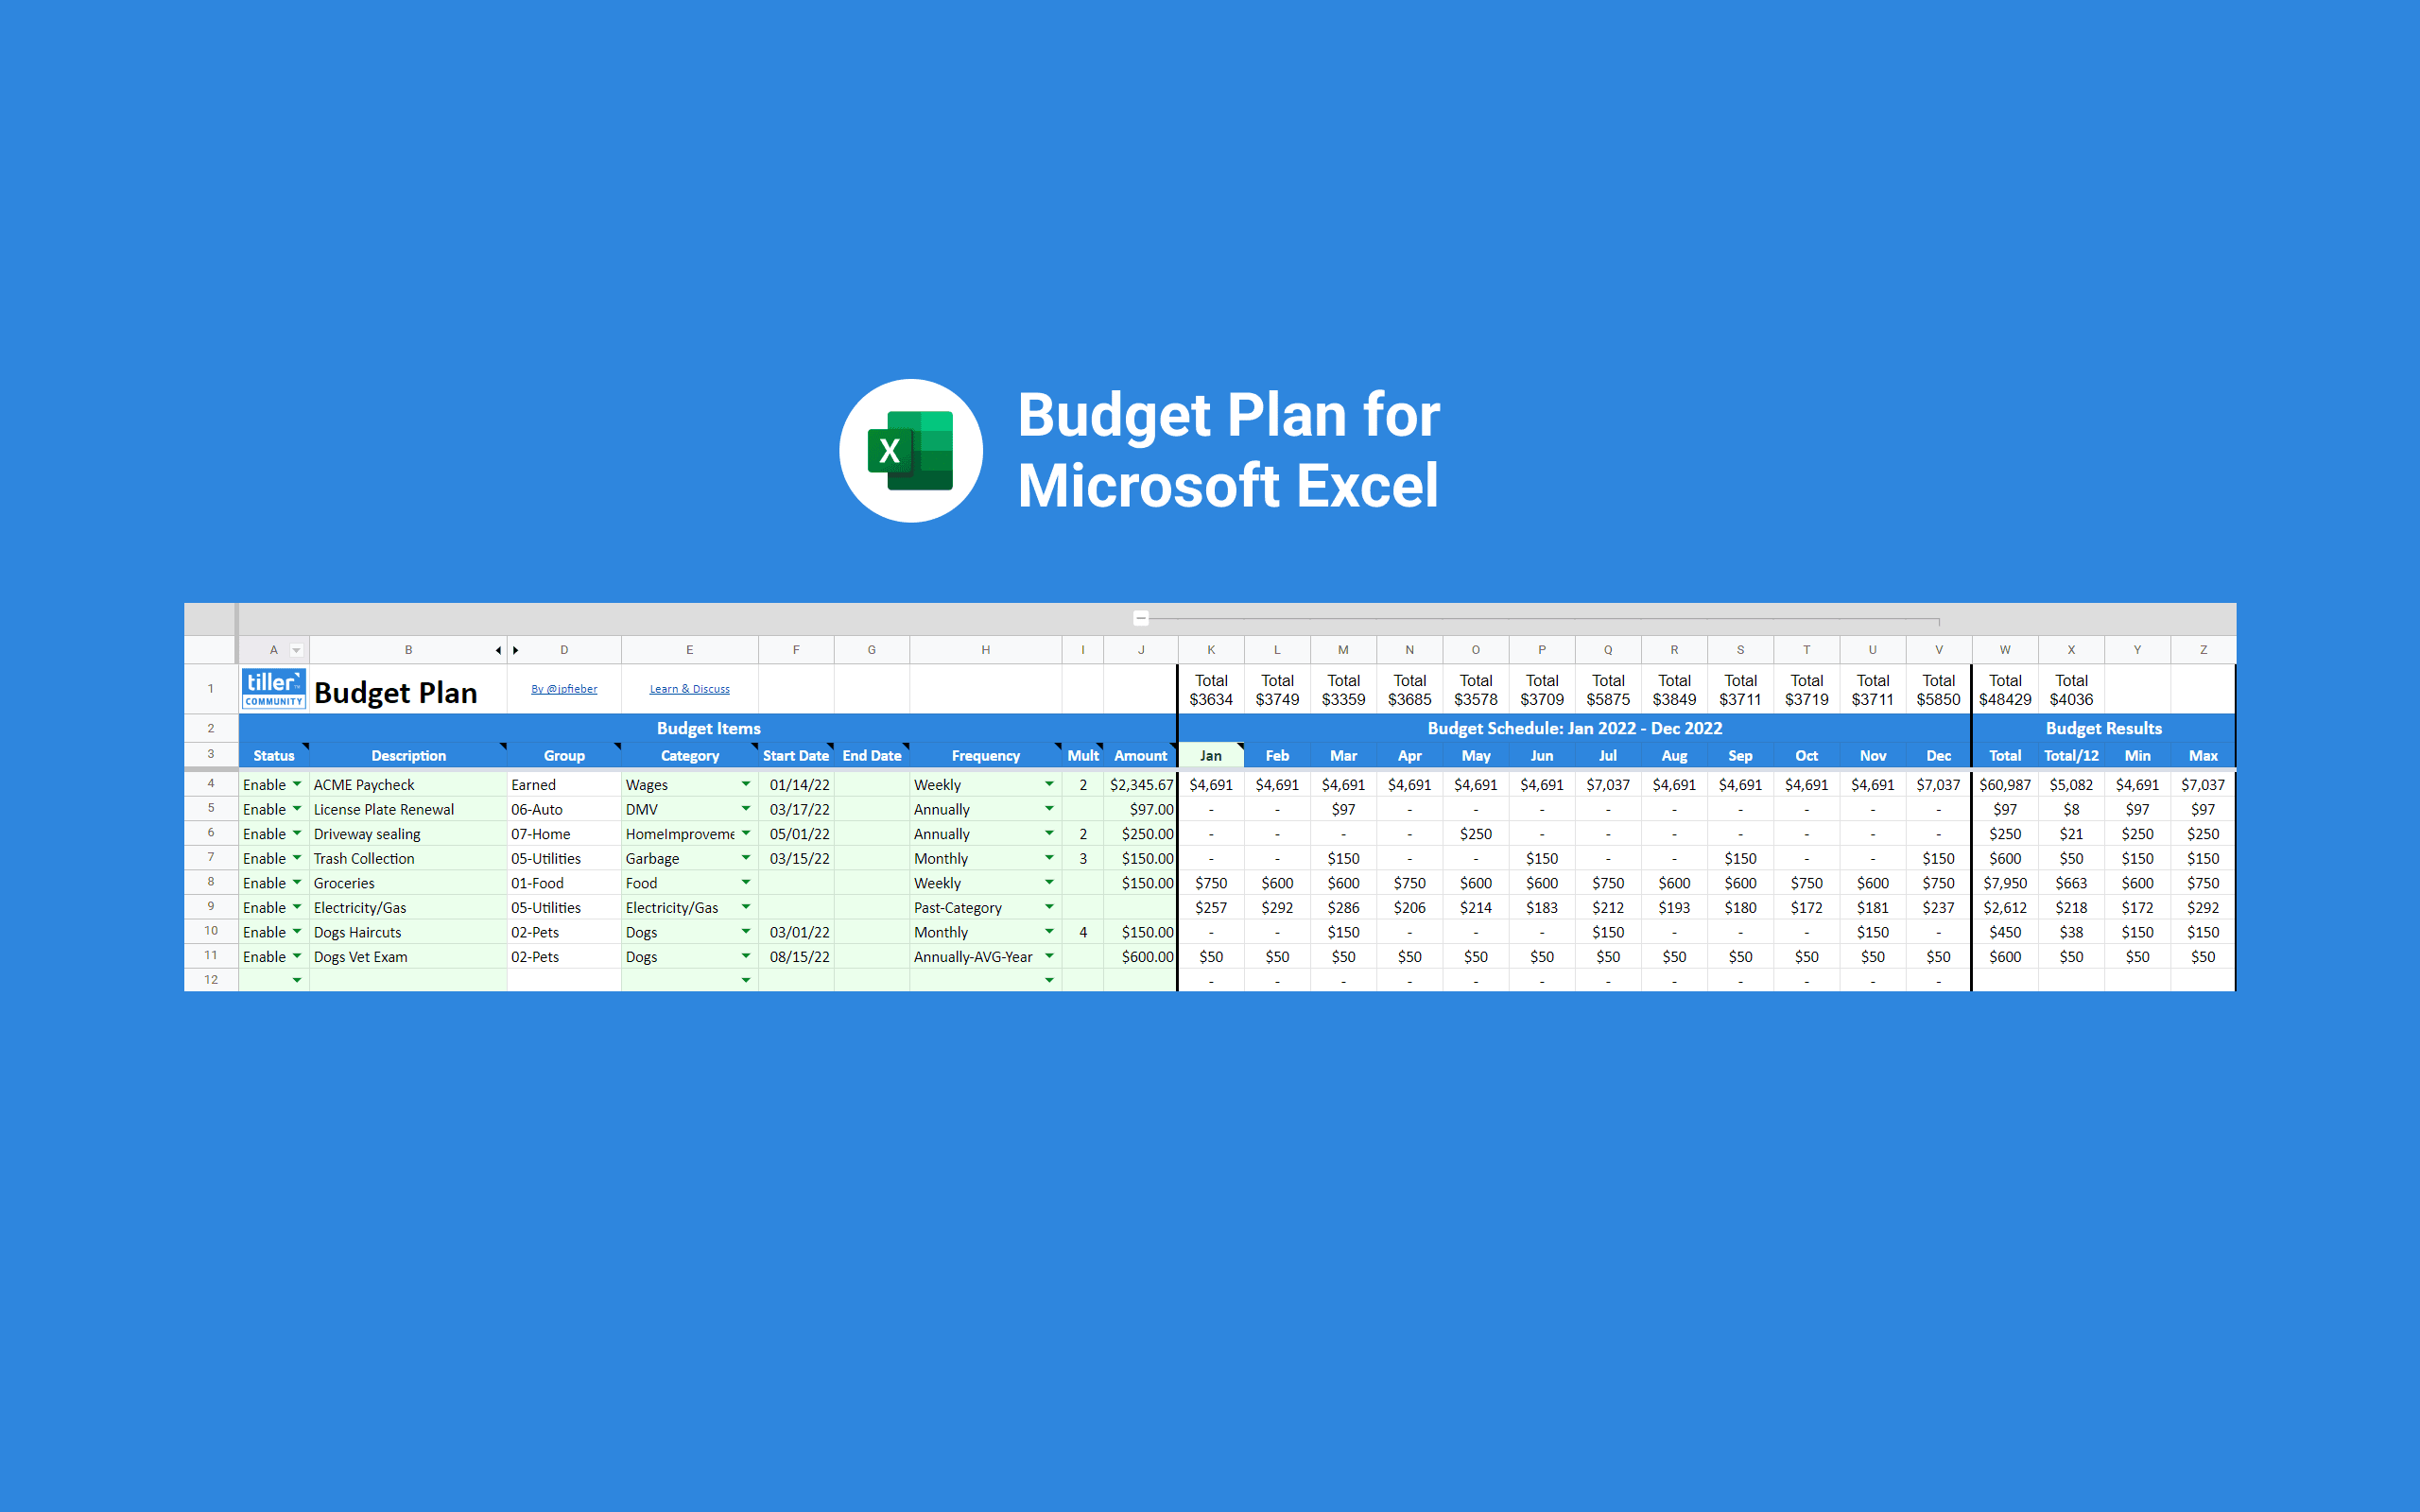
Task: Open the By @jpfieber link
Action: coord(564,689)
